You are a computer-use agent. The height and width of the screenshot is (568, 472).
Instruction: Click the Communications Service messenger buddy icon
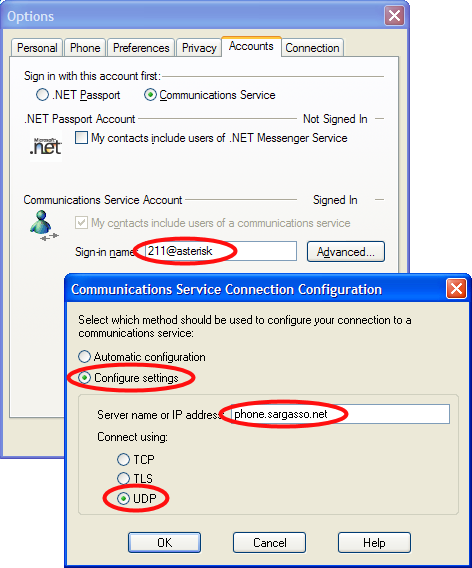pos(43,226)
